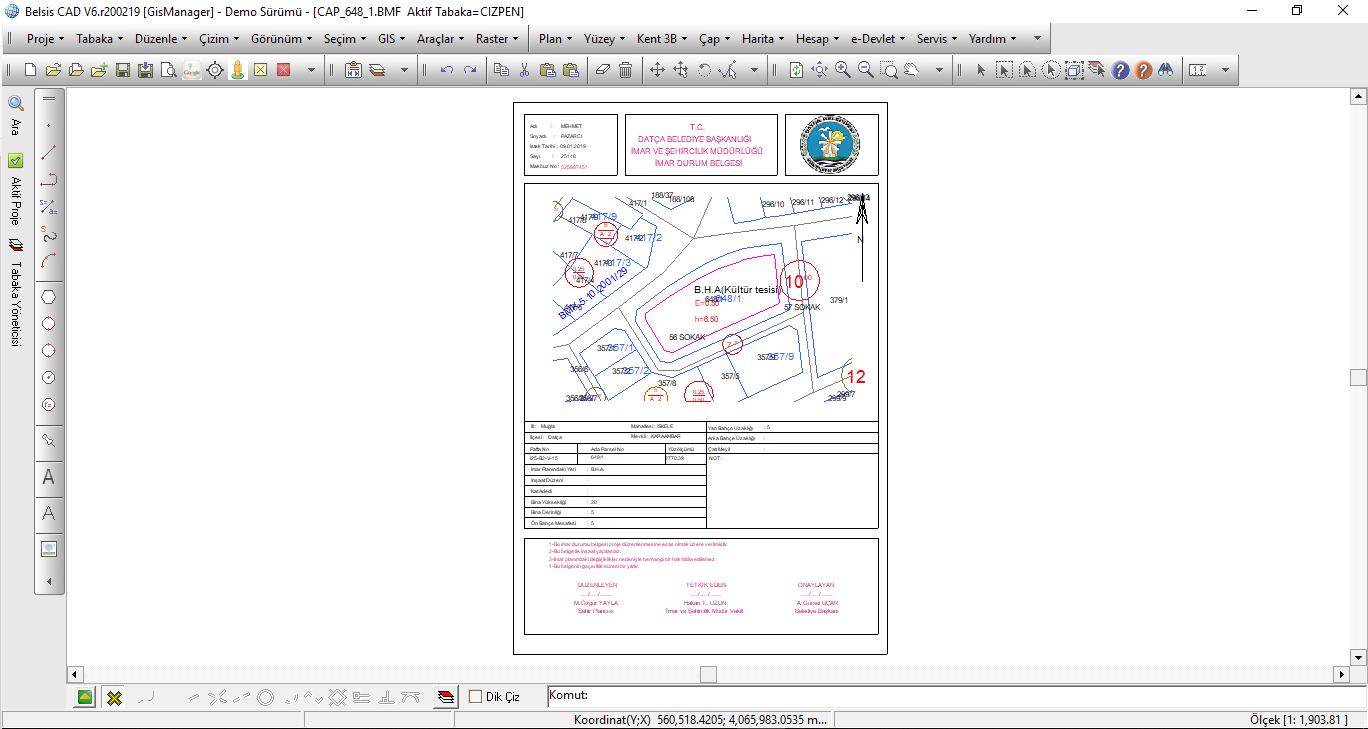Zoom out with the minus magnifier
1368x729 pixels.
click(x=865, y=70)
